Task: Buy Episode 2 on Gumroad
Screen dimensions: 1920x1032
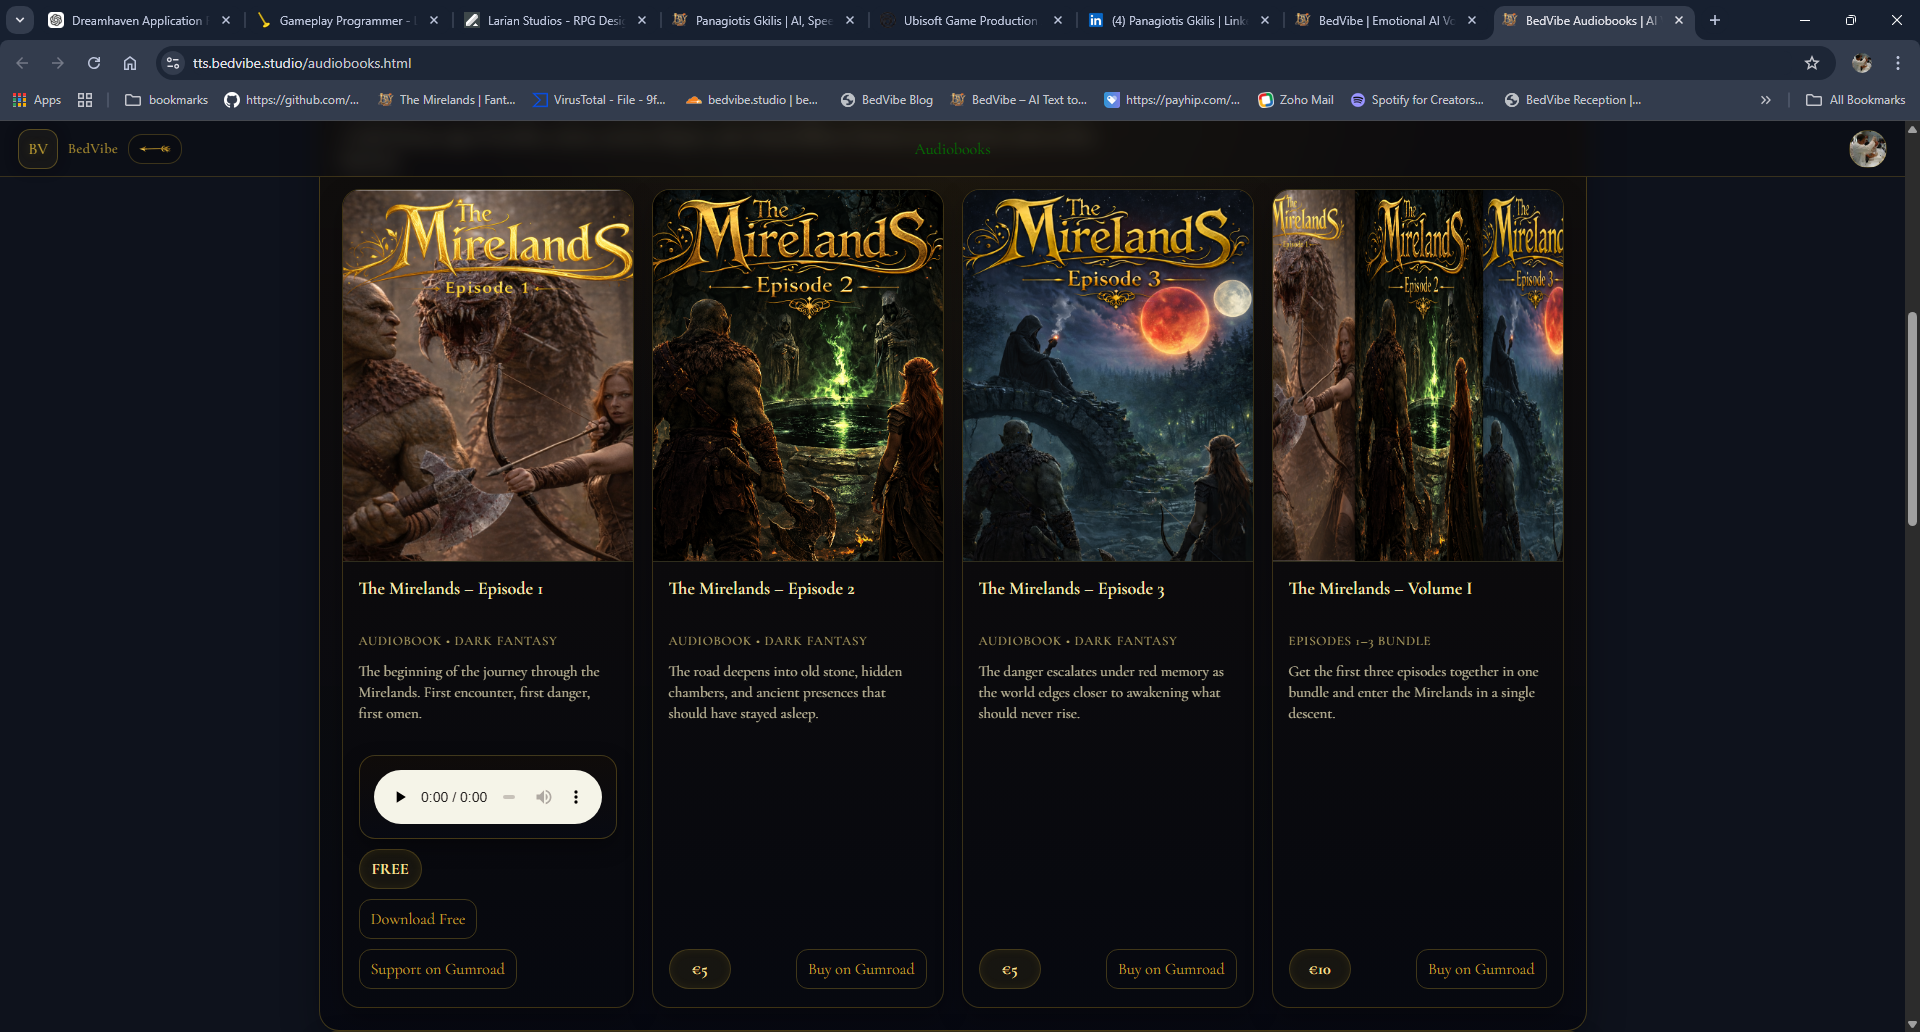Action: click(861, 969)
